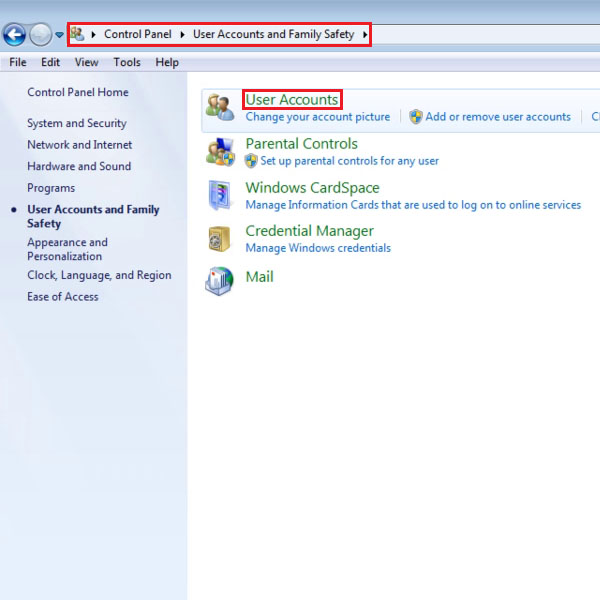Click the Credential Manager safe icon
The width and height of the screenshot is (600, 600).
click(x=219, y=239)
